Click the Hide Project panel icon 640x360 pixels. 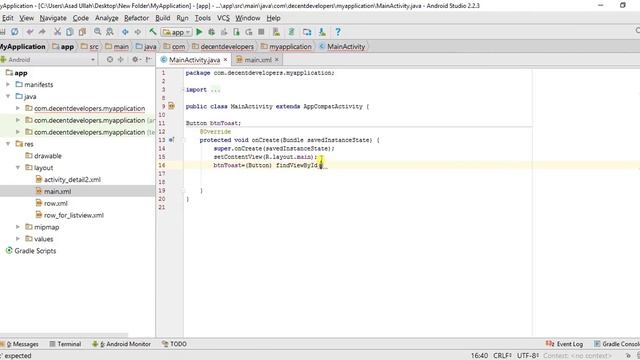[149, 60]
